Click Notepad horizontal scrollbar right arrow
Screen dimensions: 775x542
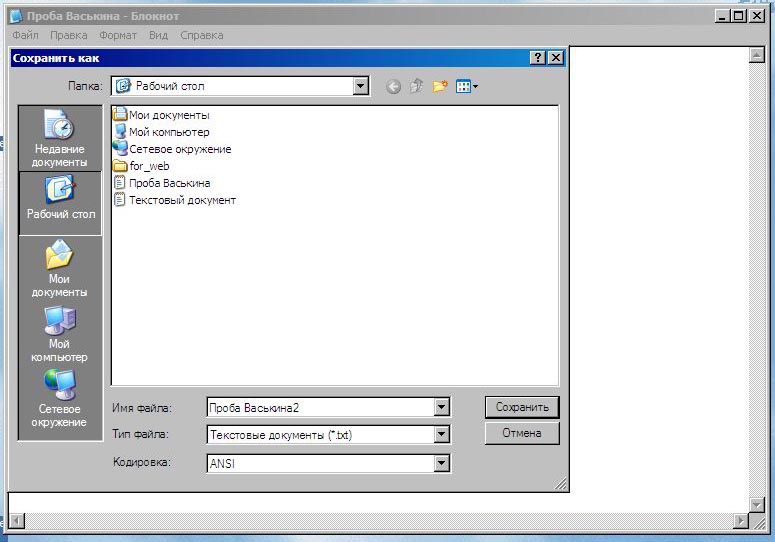coord(741,521)
